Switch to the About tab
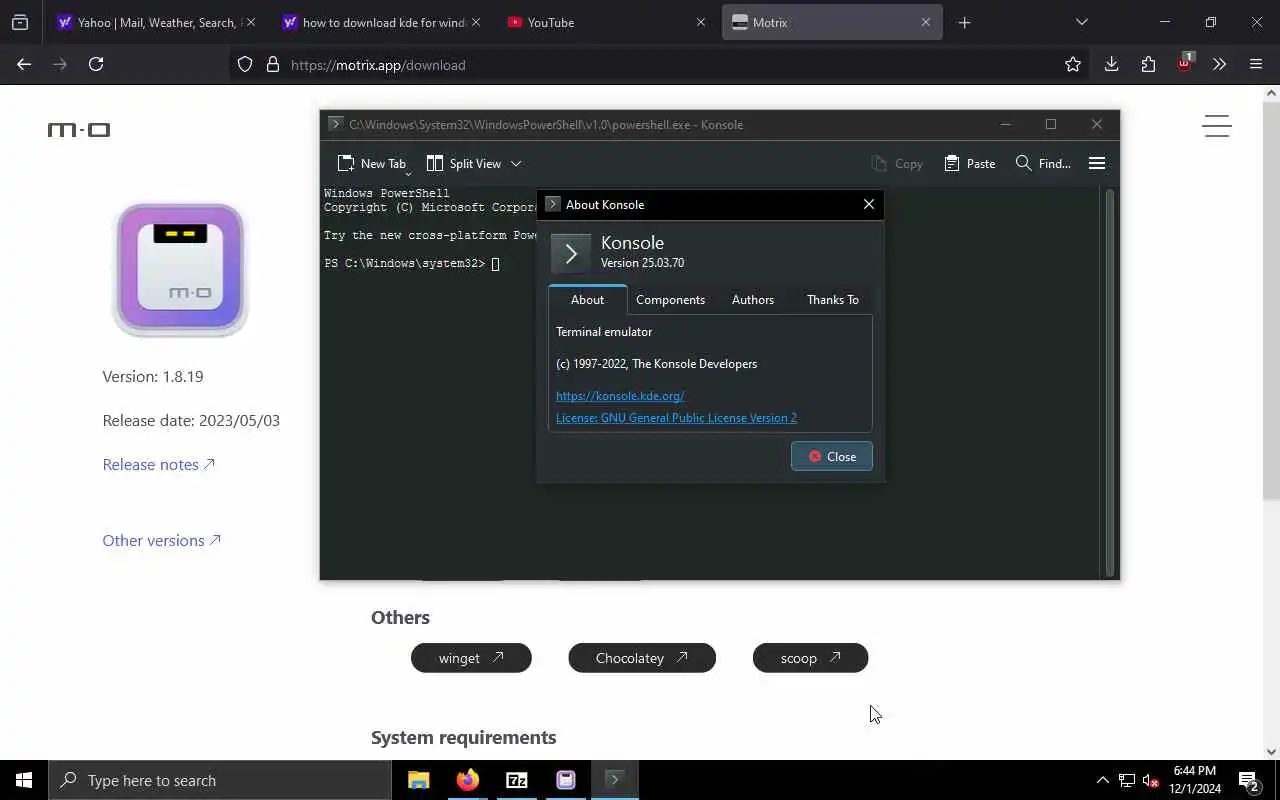1280x800 pixels. [587, 300]
